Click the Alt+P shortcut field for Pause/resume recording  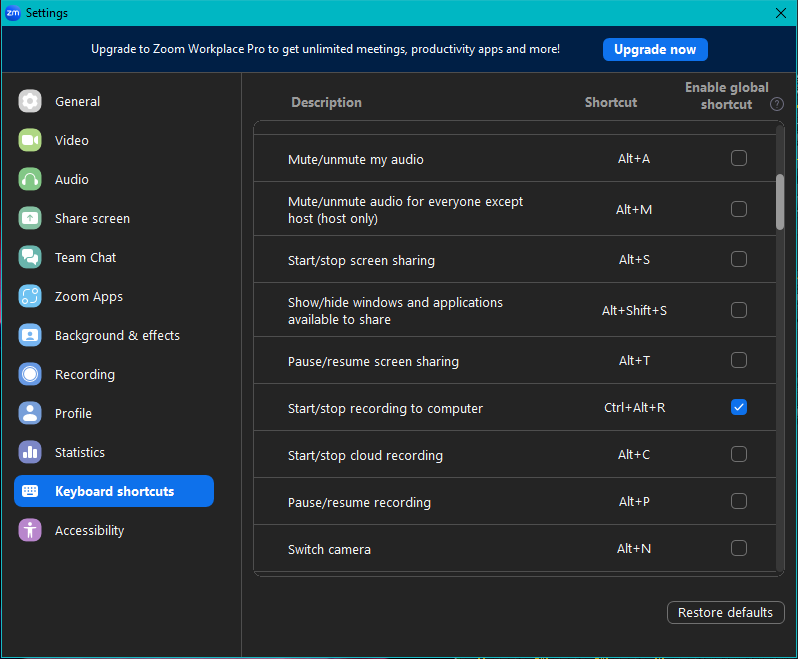tap(634, 502)
